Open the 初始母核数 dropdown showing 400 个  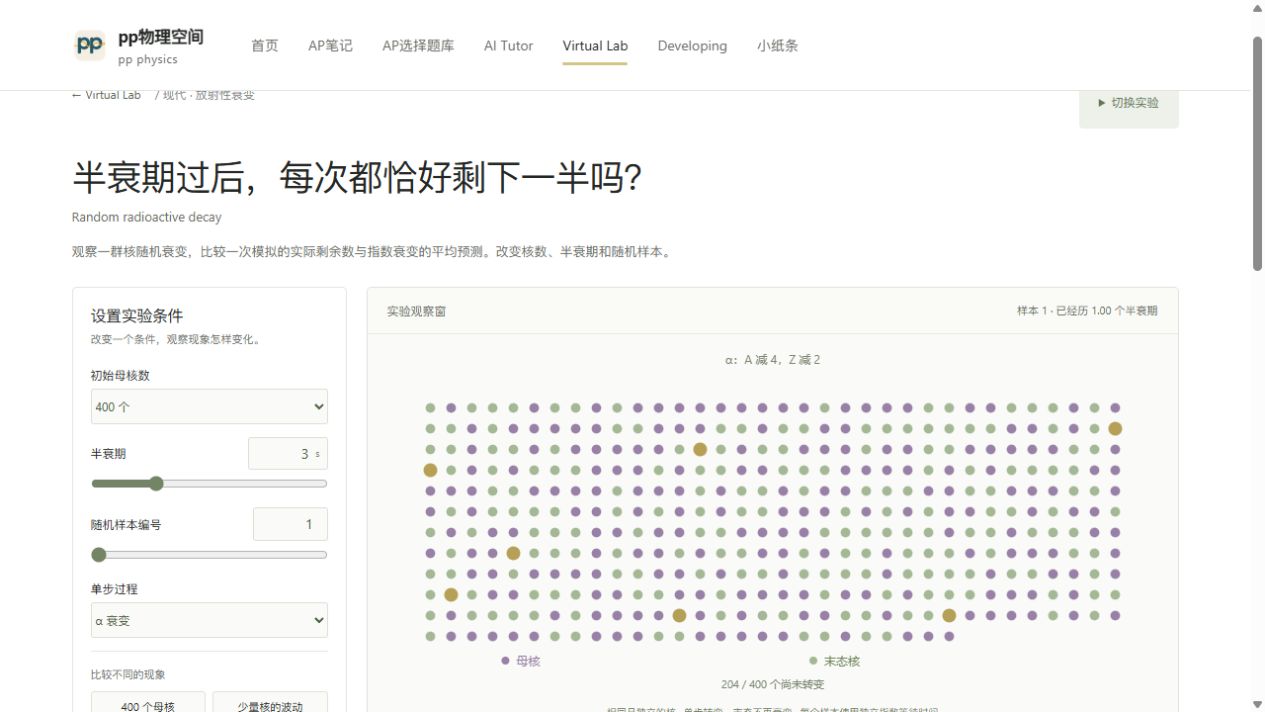[209, 407]
